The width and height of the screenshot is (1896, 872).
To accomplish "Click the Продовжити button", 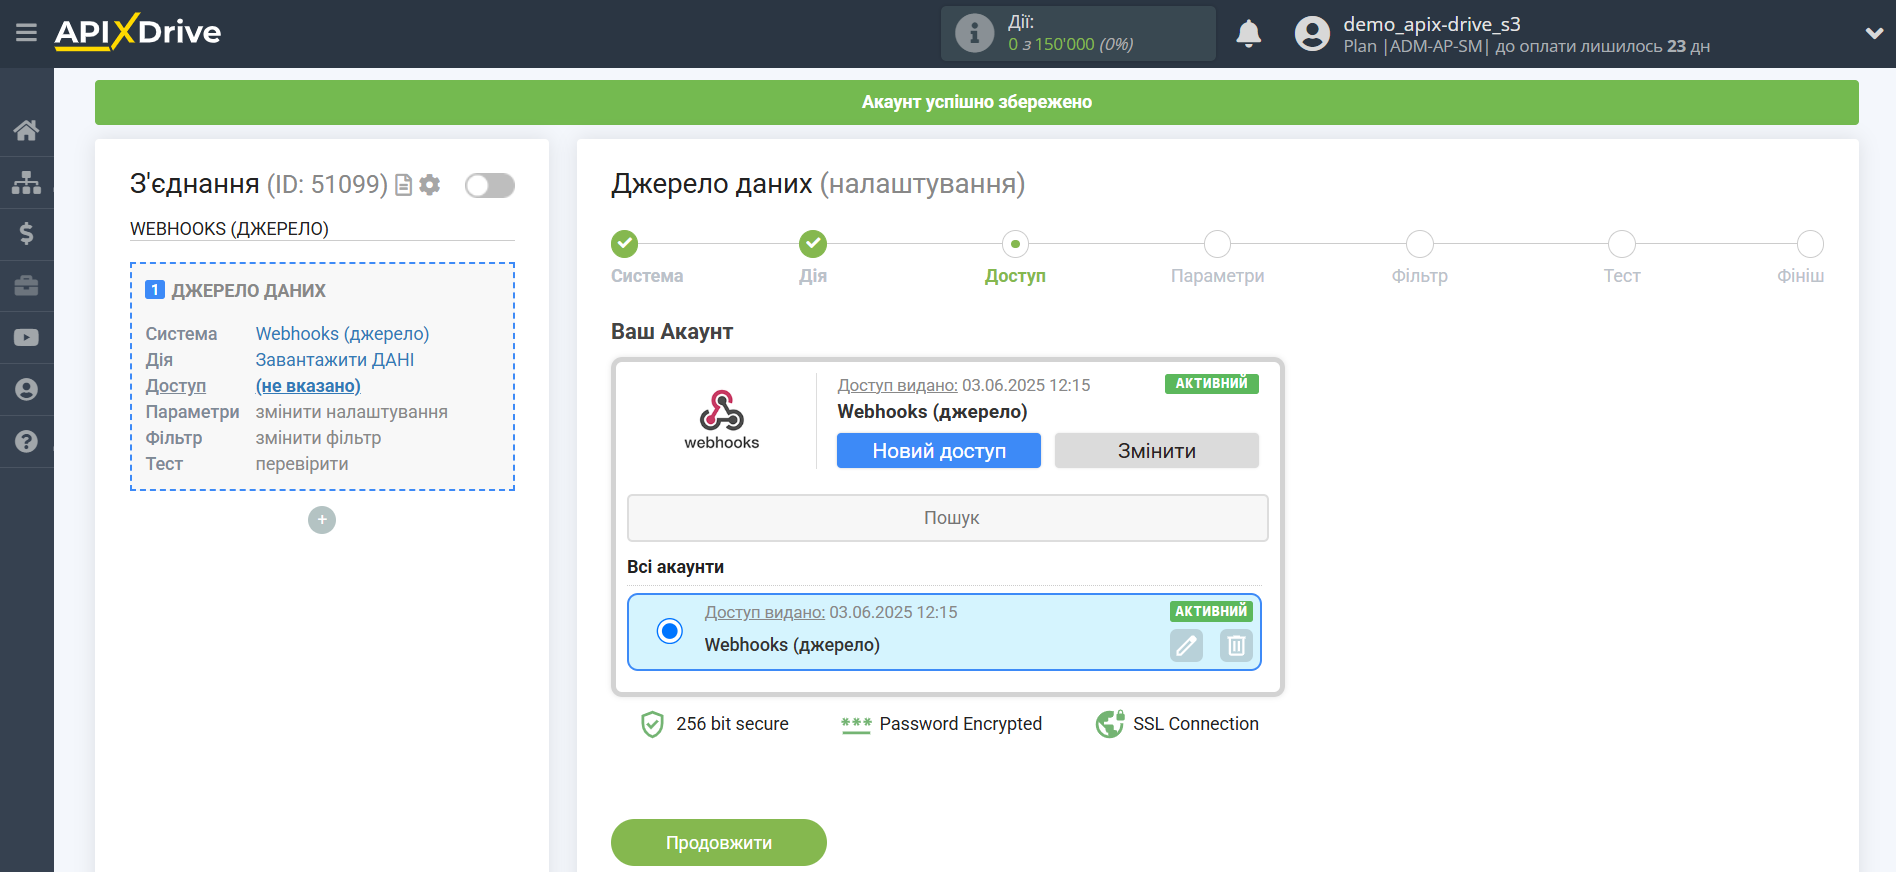I will [x=719, y=843].
